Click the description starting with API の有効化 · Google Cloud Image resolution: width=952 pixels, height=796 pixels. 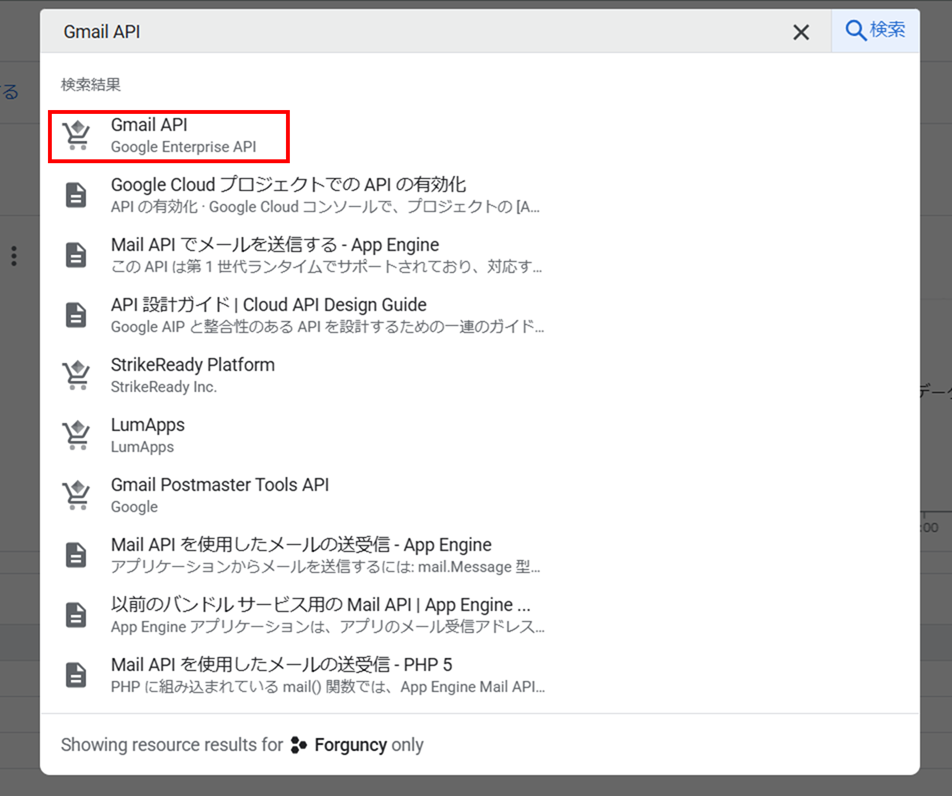[325, 207]
